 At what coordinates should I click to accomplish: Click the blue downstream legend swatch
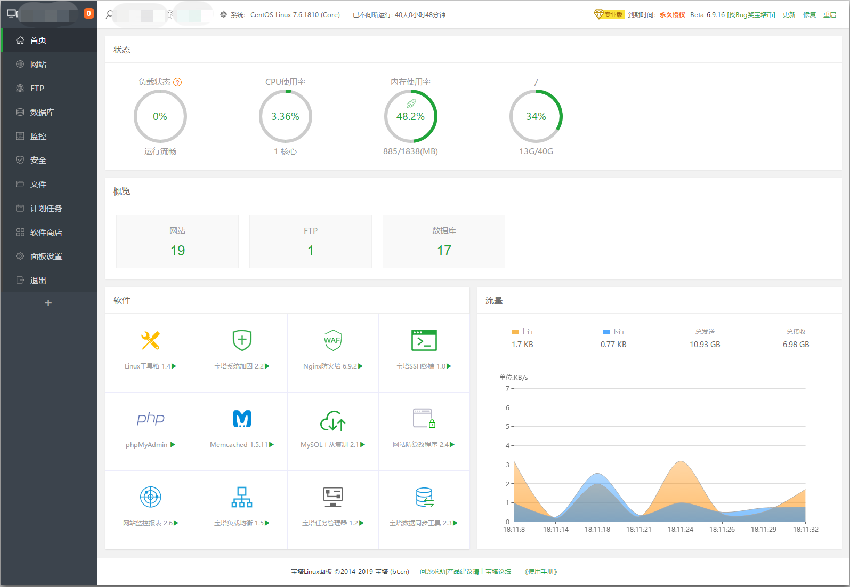point(607,332)
